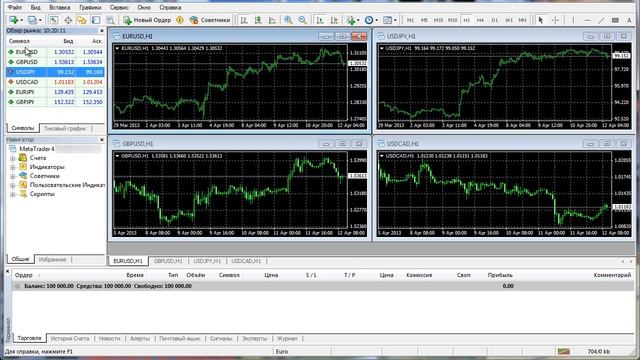Click the Indicators list toolbar icon
640x360 pixels.
351,20
